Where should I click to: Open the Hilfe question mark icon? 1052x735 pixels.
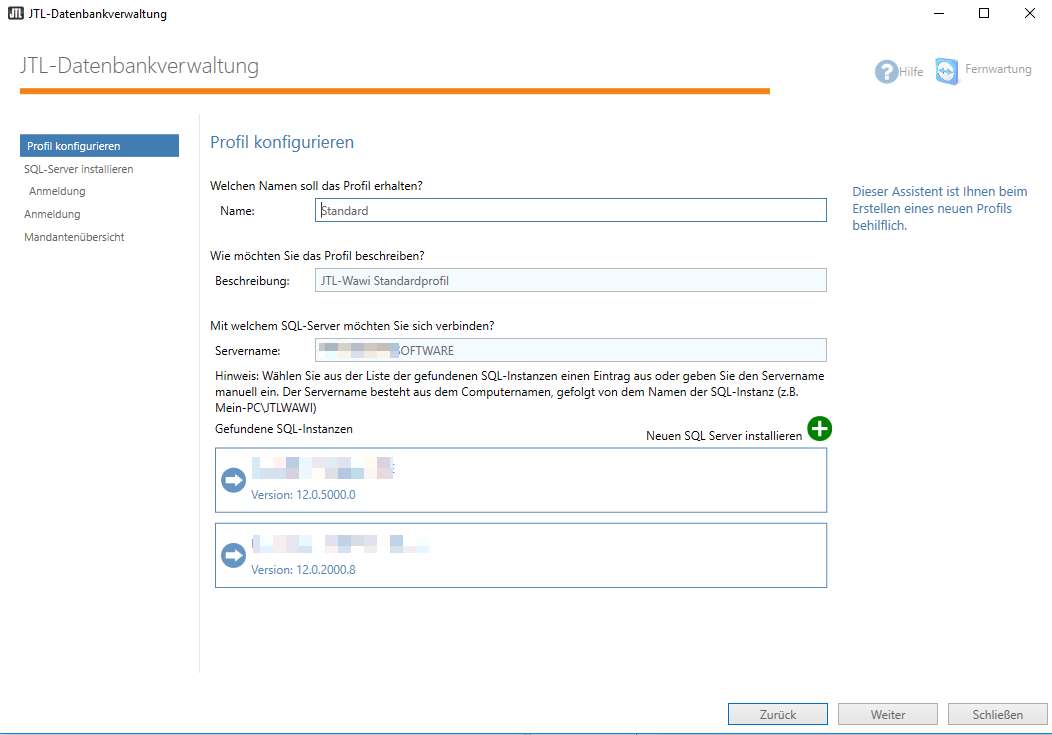coord(886,71)
